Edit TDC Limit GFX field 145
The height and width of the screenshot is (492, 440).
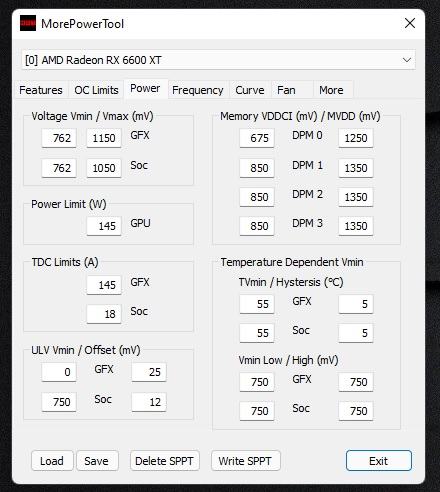tap(104, 285)
